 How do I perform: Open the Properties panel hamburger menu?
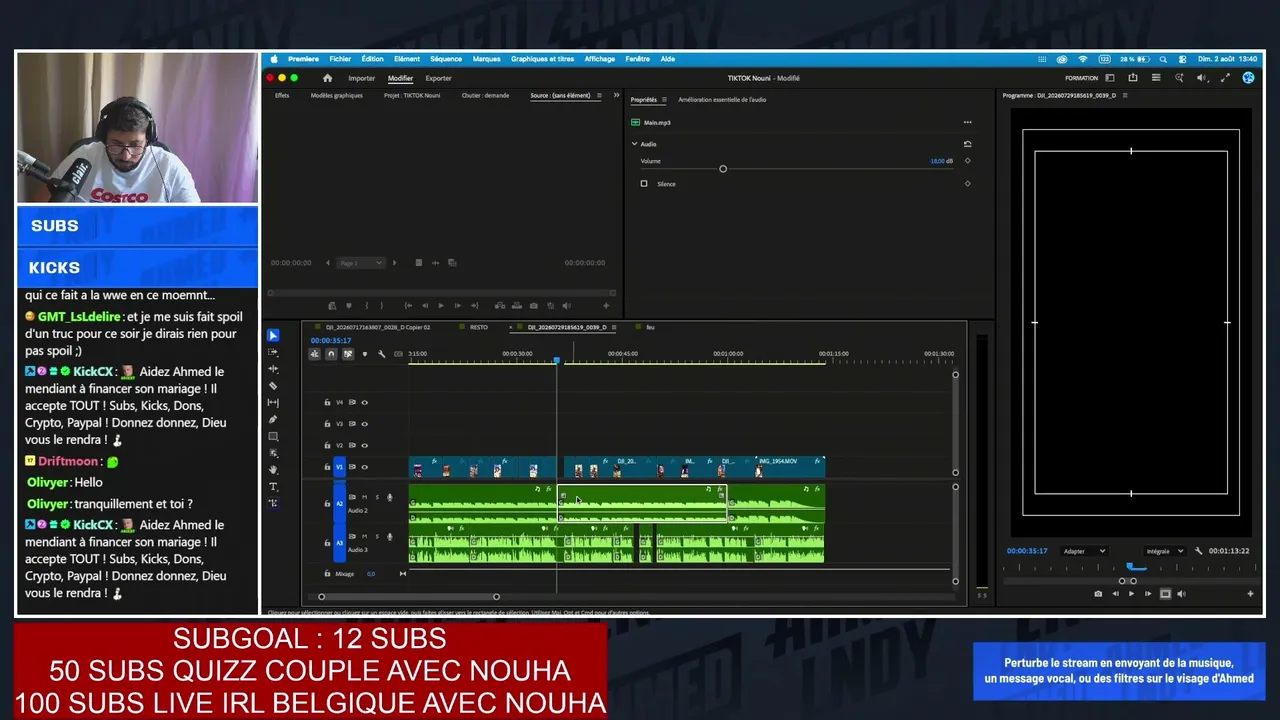click(664, 100)
